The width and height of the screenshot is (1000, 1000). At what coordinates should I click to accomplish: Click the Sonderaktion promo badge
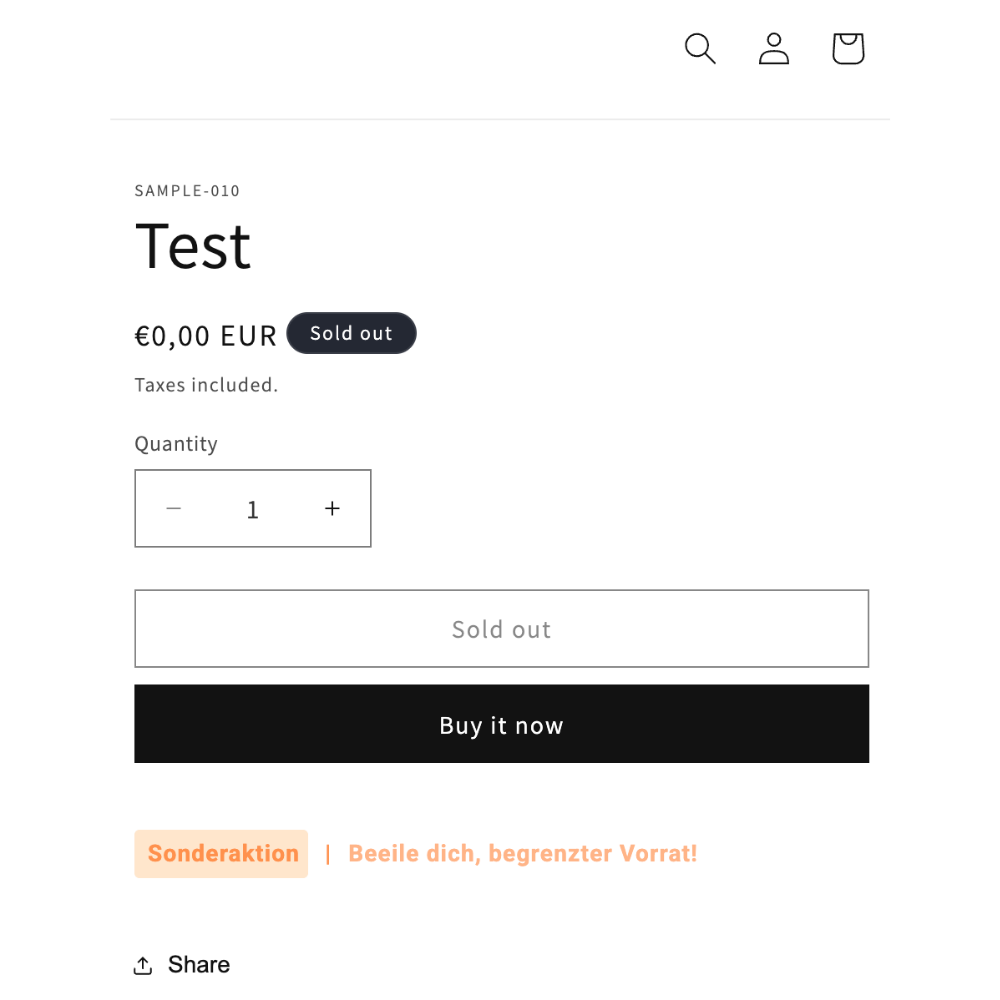click(x=221, y=854)
